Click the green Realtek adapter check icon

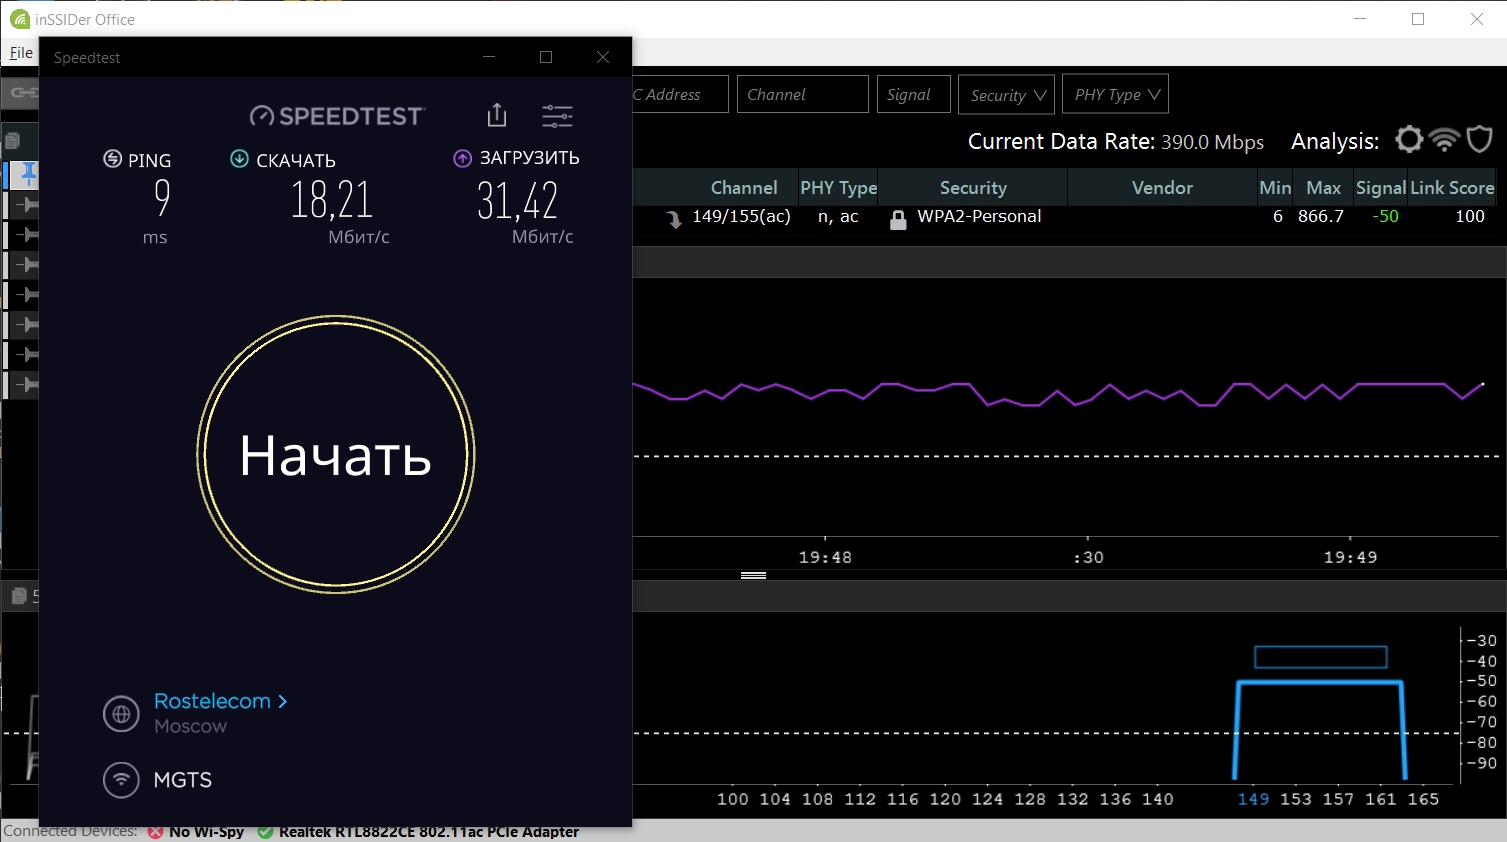pos(265,832)
